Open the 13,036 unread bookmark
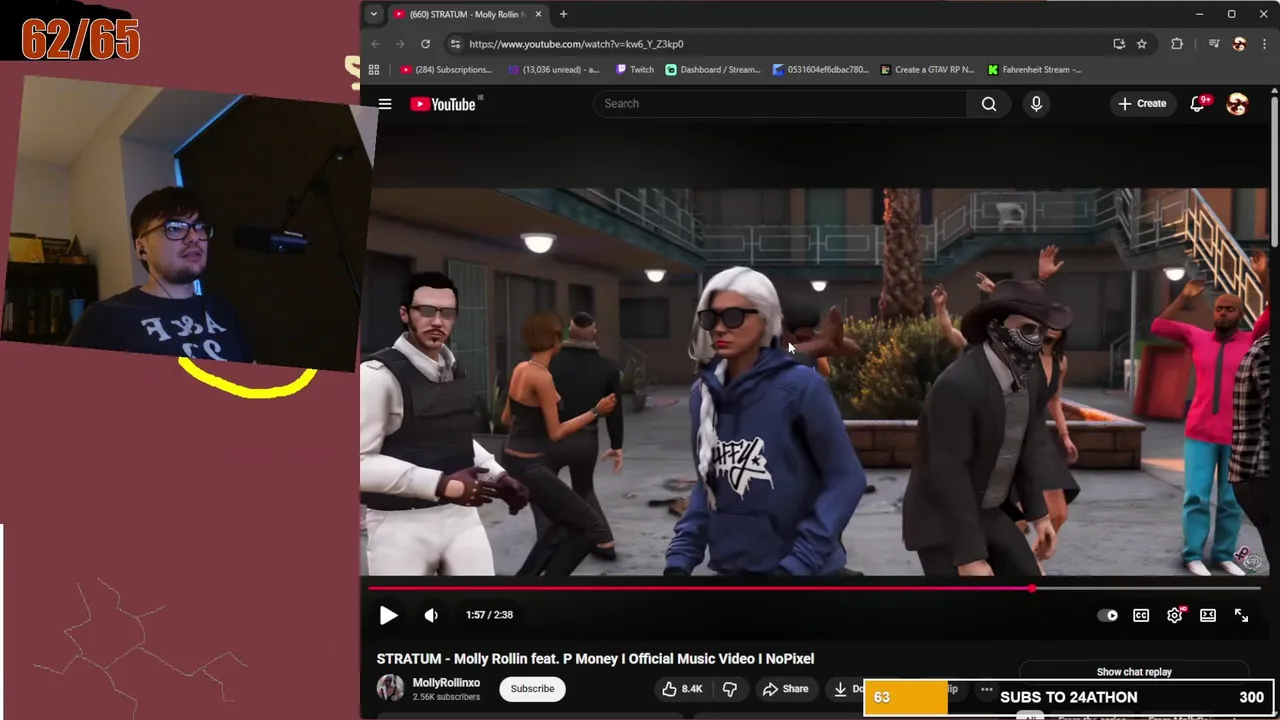This screenshot has height=720, width=1280. pos(554,70)
